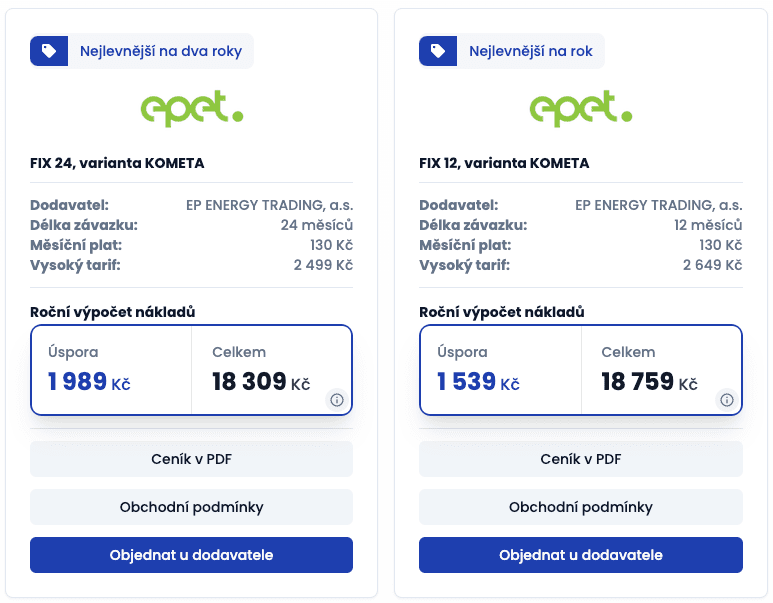
Task: Click the price tag icon for one-year offer
Action: (x=438, y=51)
